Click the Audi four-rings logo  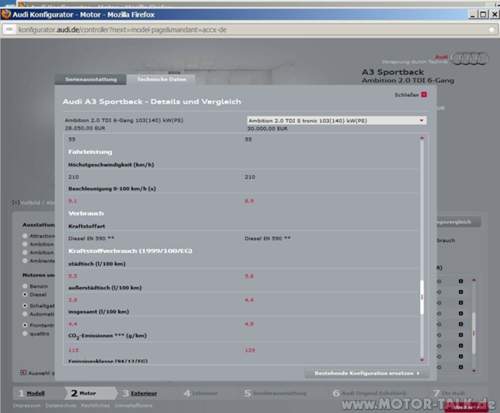pyautogui.click(x=471, y=59)
